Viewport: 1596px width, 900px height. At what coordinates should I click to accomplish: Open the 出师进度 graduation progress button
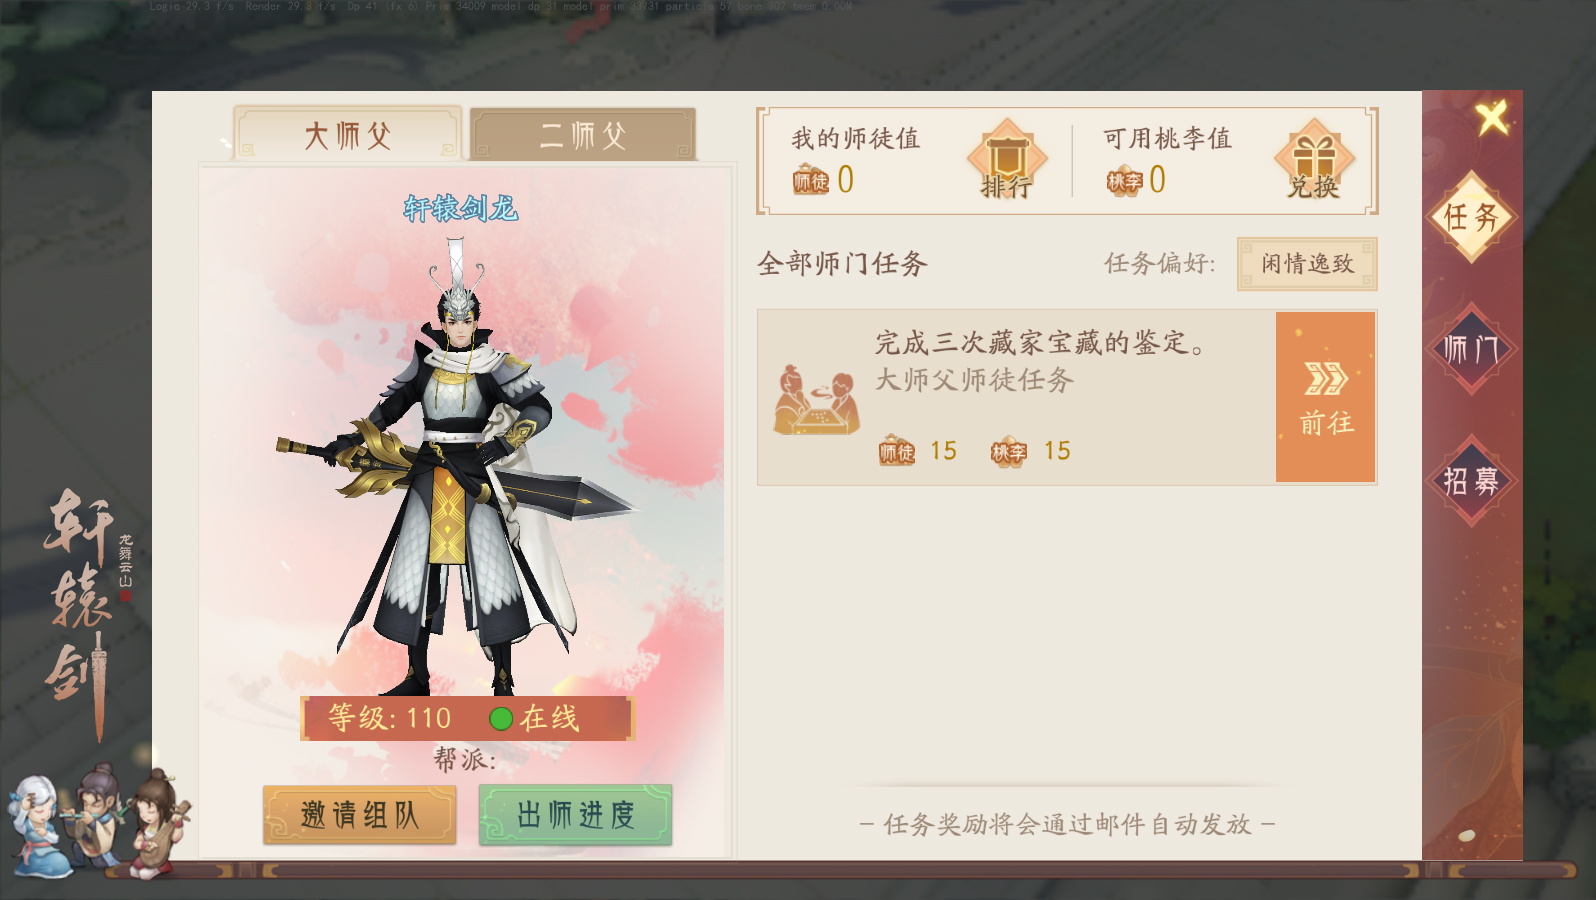(x=575, y=815)
